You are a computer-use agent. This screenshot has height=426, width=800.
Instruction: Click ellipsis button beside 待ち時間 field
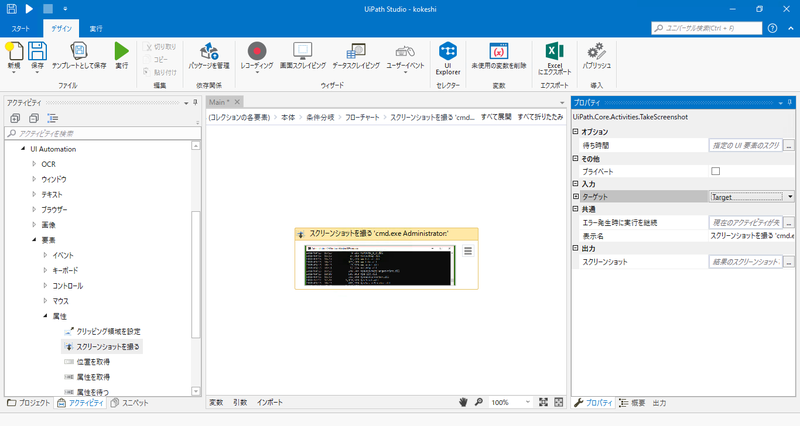pyautogui.click(x=789, y=145)
